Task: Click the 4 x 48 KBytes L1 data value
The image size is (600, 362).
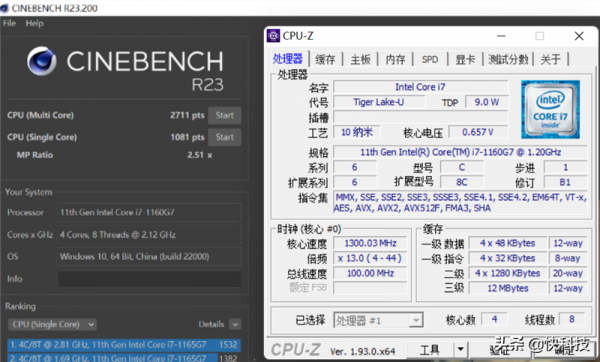Action: point(507,243)
